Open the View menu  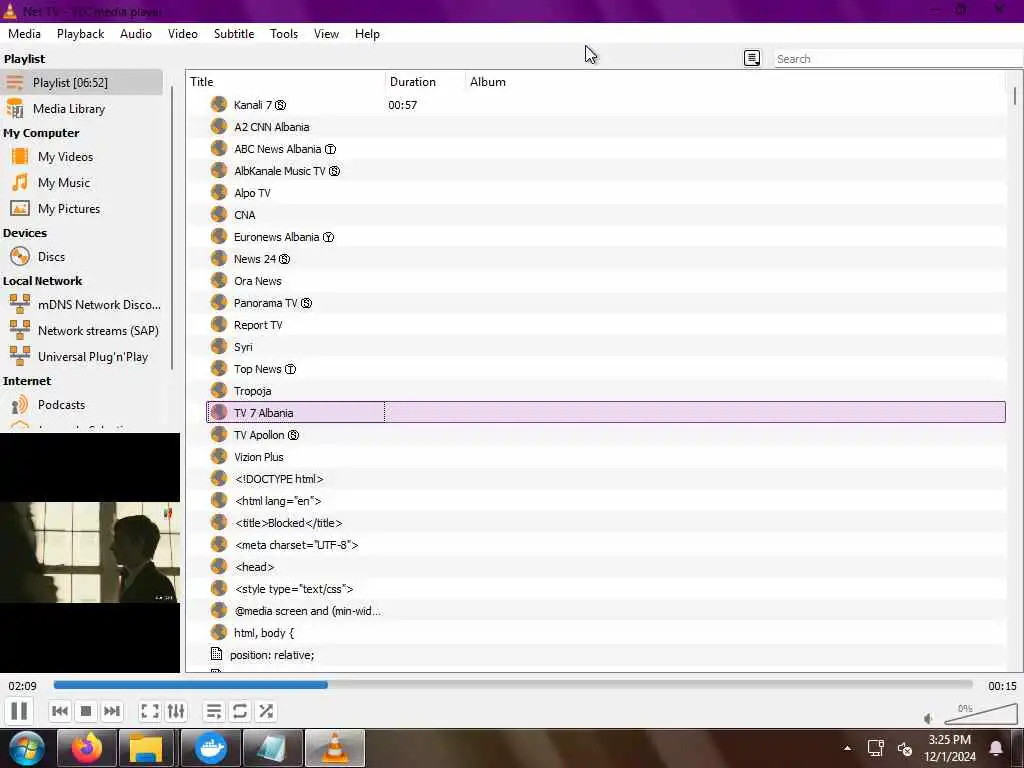pos(326,34)
